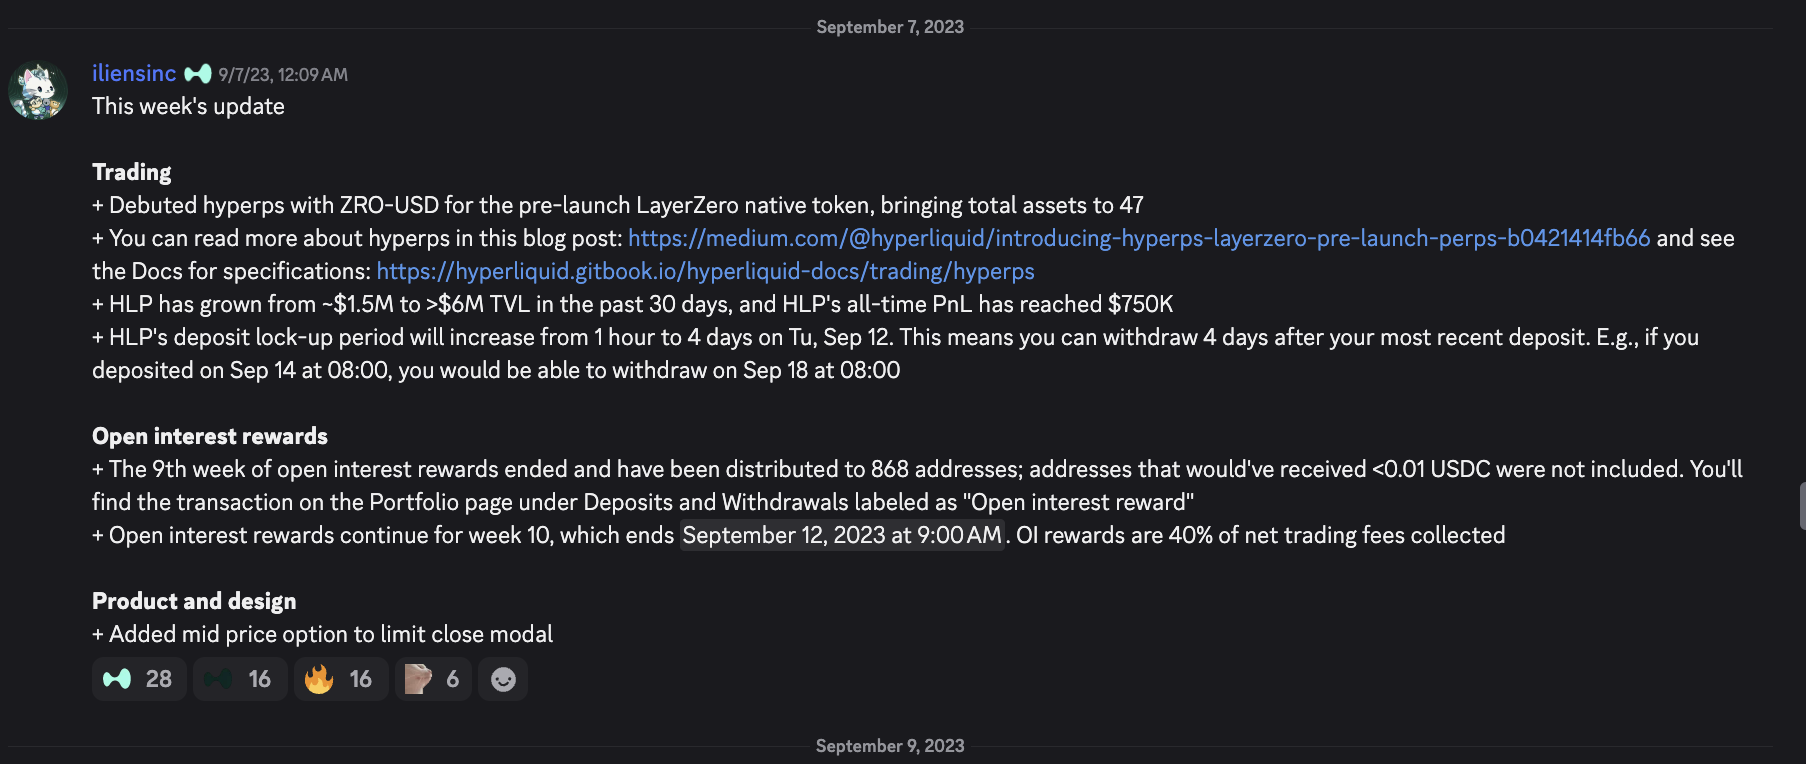This screenshot has height=764, width=1806.
Task: Click the September 9, 2023 date divider
Action: pyautogui.click(x=889, y=746)
